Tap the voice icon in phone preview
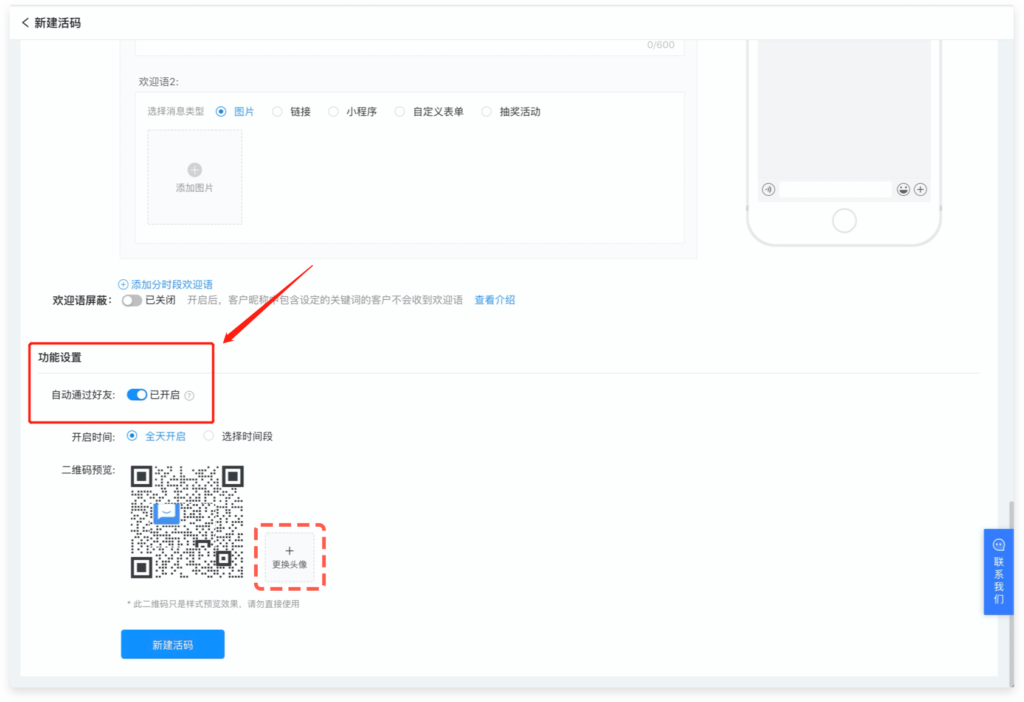Image resolution: width=1024 pixels, height=702 pixels. point(769,189)
